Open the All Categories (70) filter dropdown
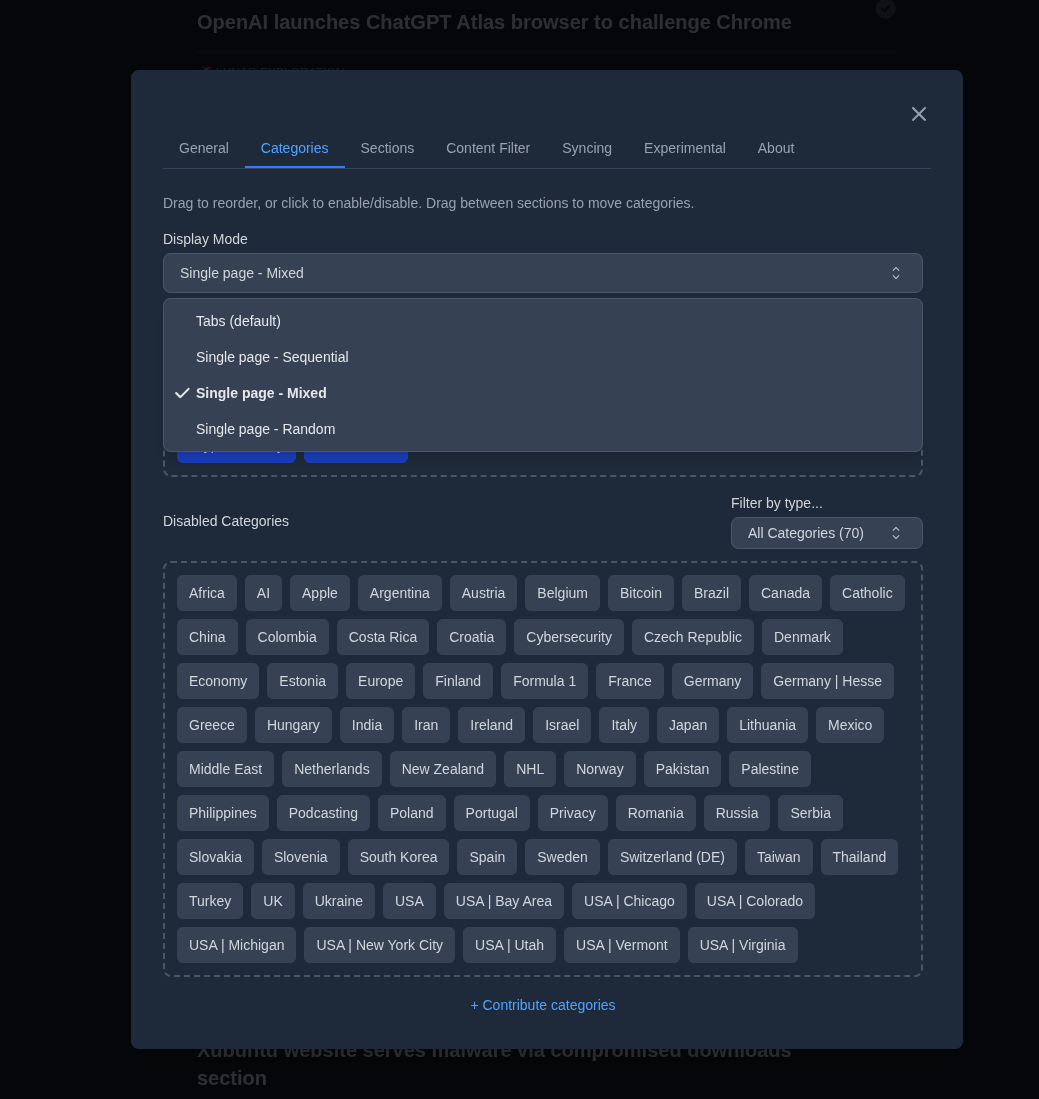 tap(826, 533)
